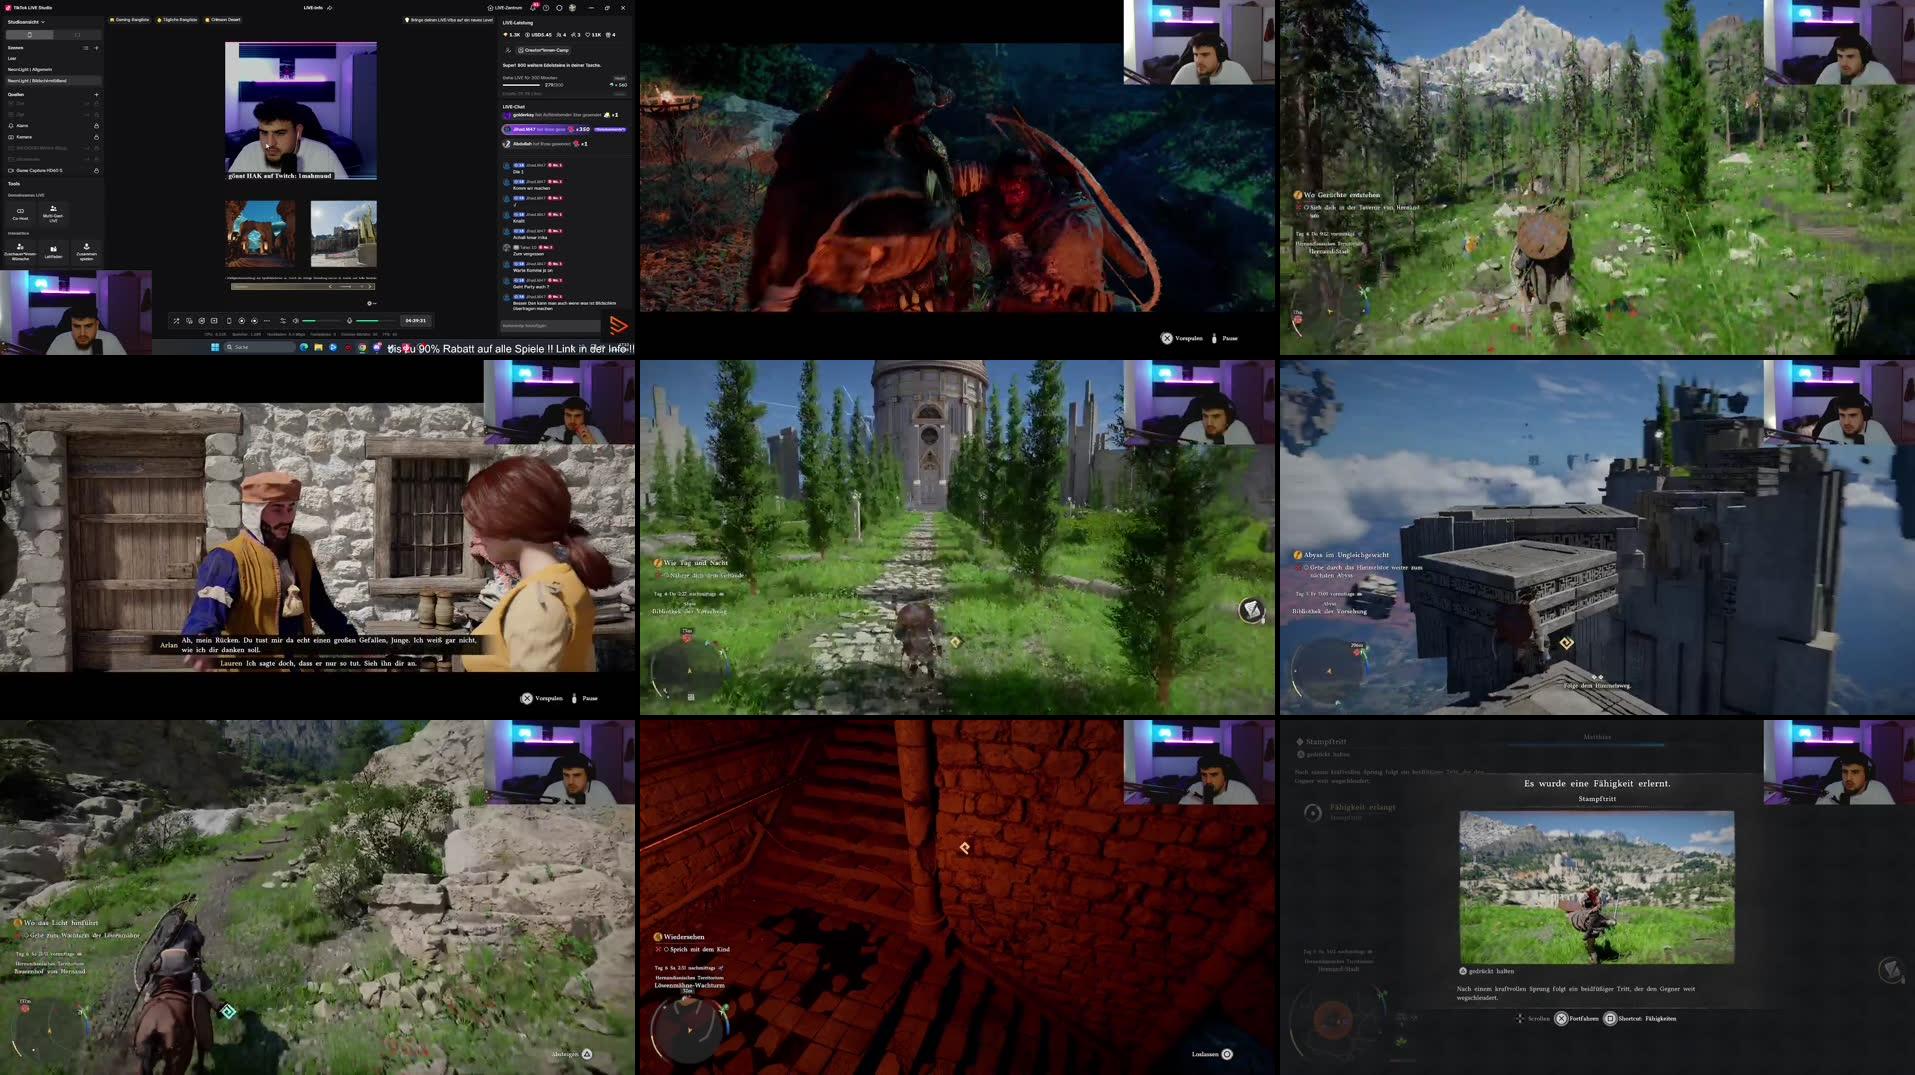Click the quest title Wiedersehen
Viewport: 1915px width, 1075px height.
click(x=684, y=937)
